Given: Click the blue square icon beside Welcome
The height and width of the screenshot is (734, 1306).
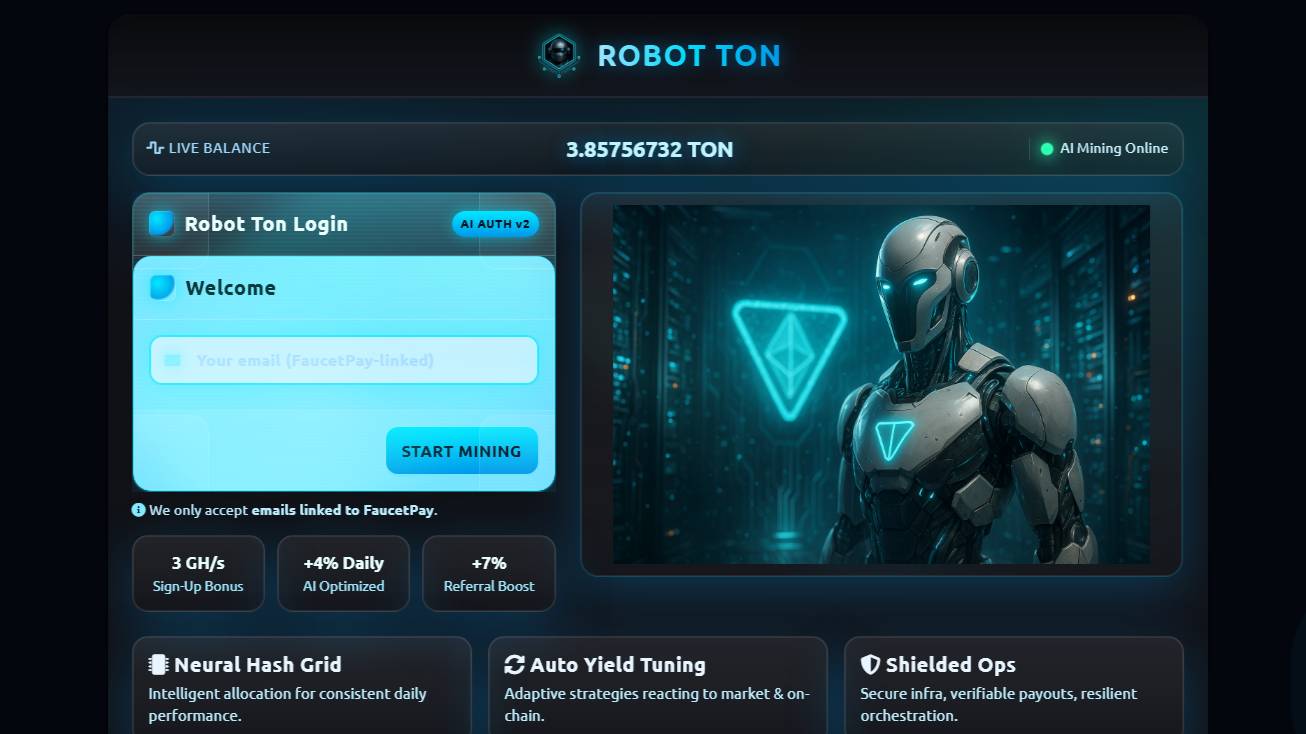Looking at the screenshot, I should (x=162, y=287).
